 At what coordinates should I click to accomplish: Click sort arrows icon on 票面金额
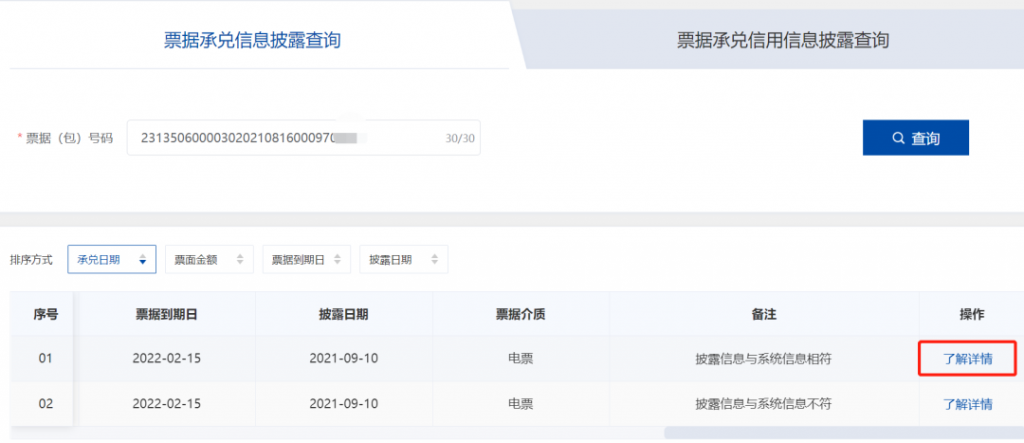pyautogui.click(x=240, y=259)
